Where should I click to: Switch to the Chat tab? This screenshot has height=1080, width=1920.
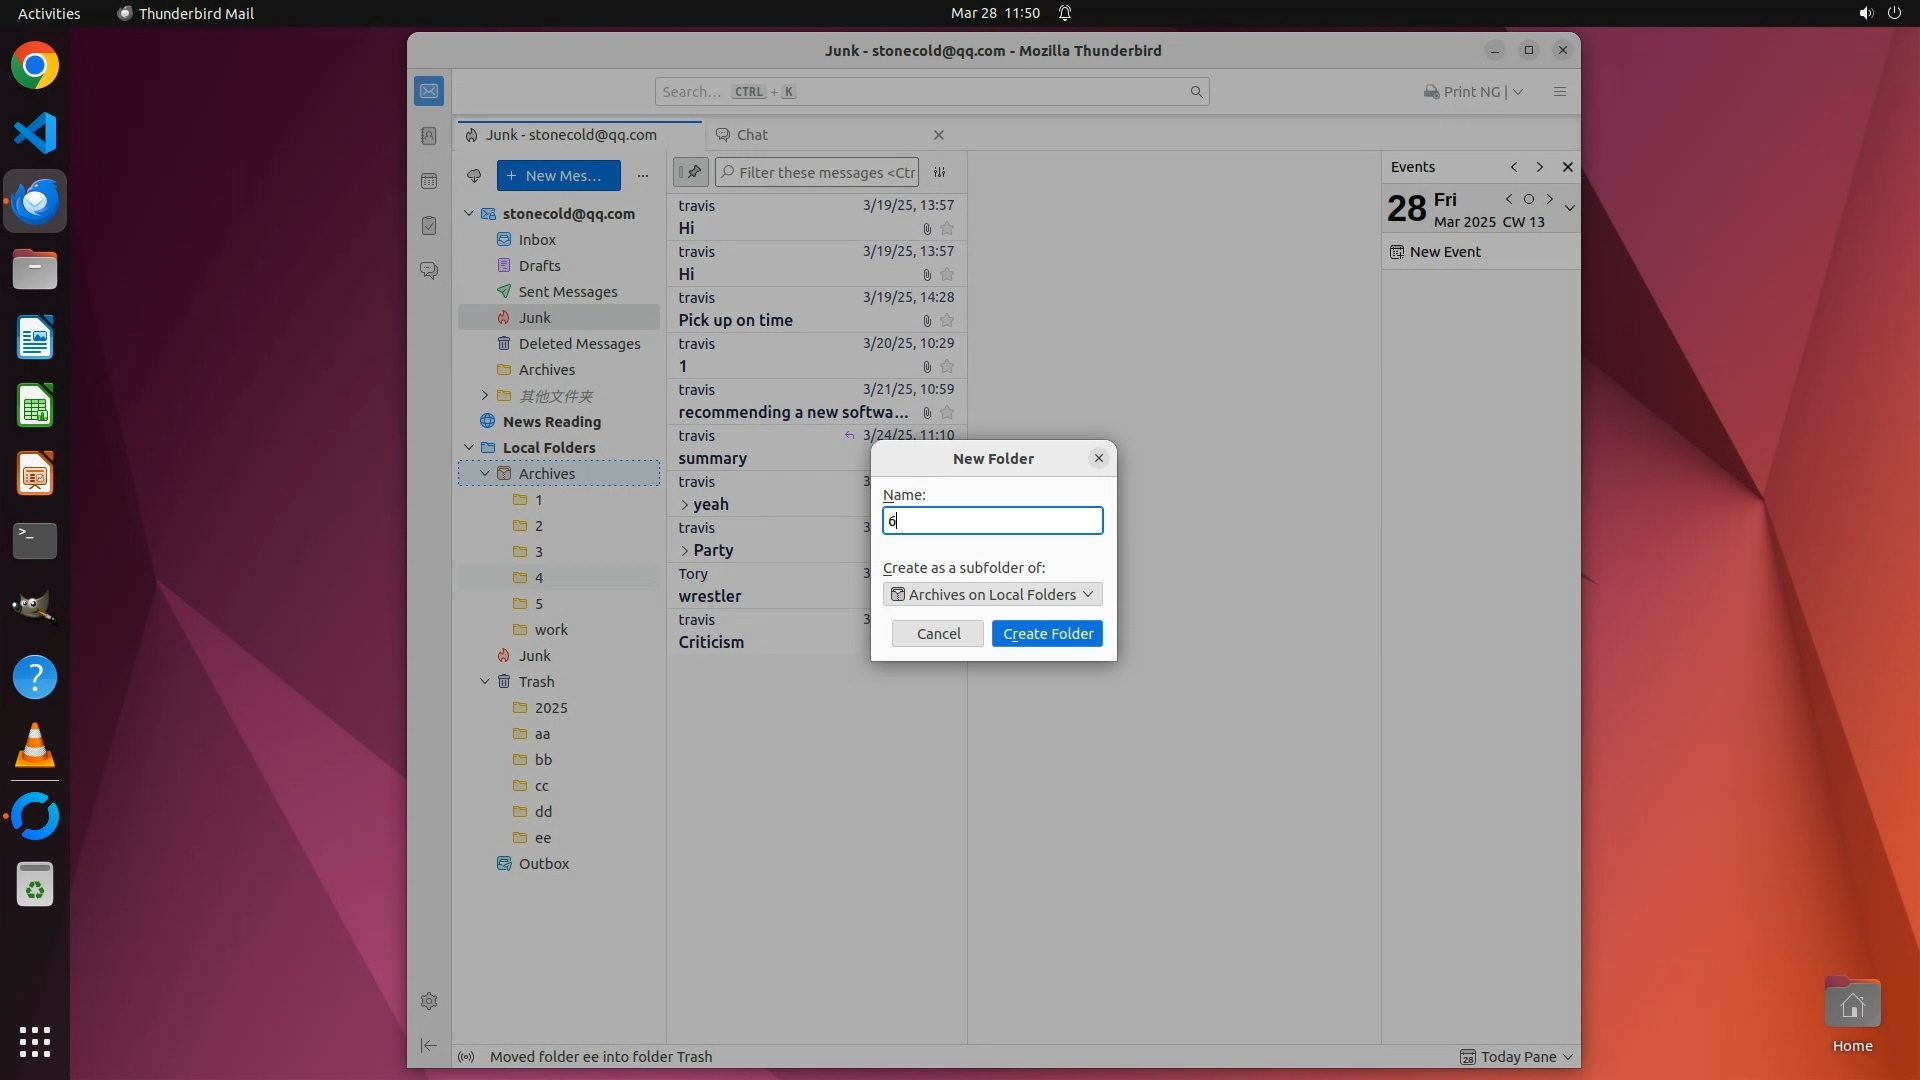pos(752,135)
